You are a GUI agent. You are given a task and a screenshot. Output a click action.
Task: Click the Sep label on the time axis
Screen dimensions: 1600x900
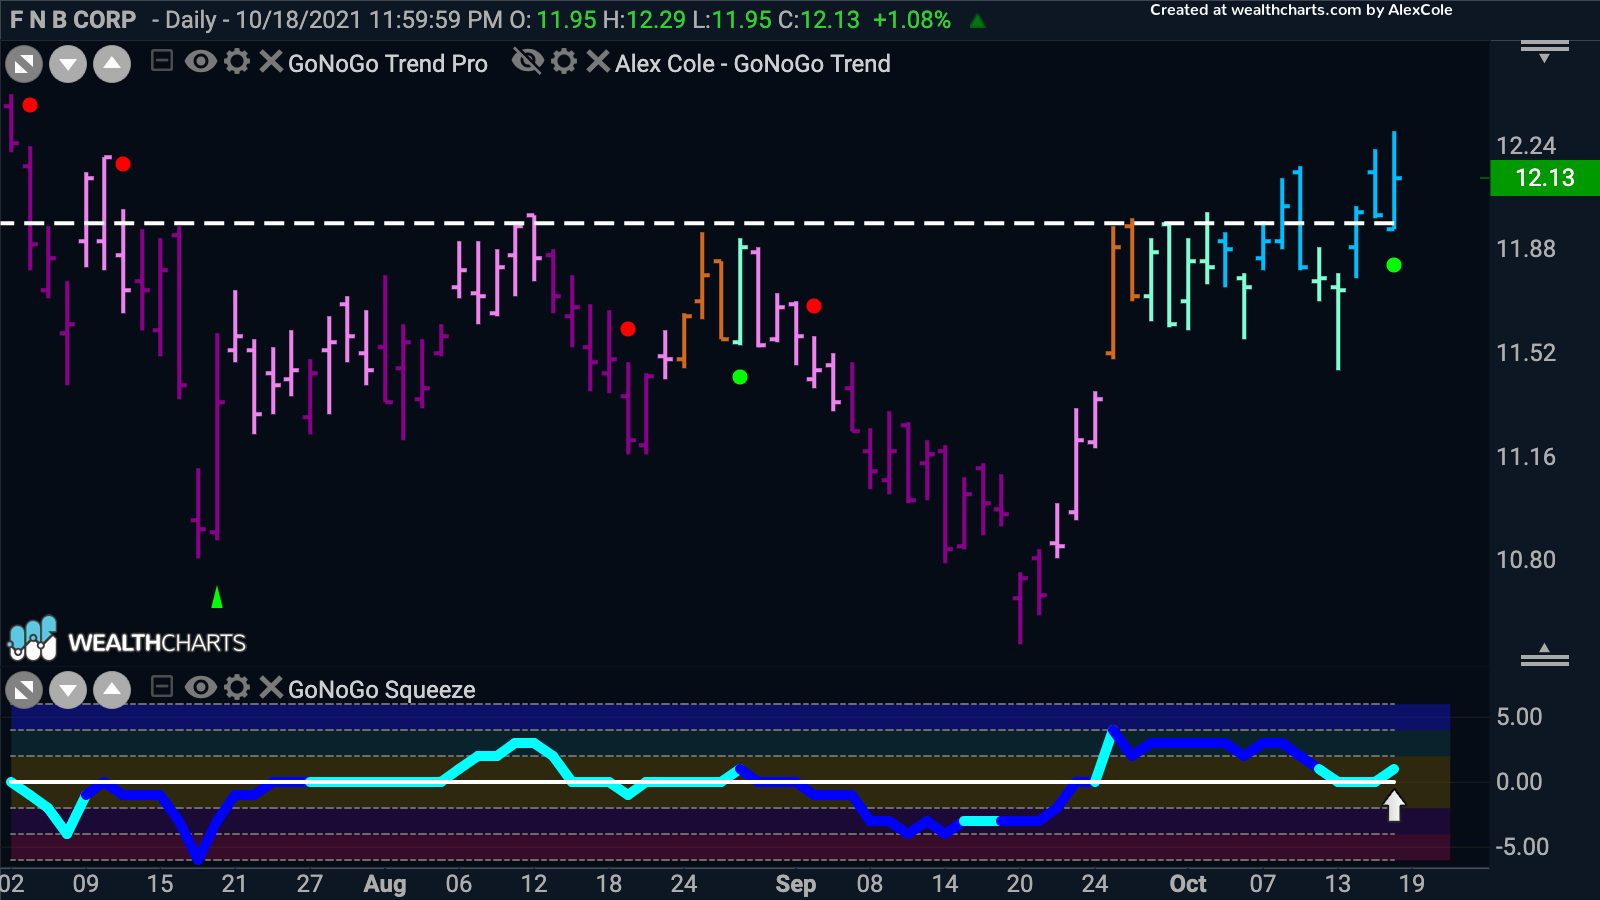(x=796, y=884)
